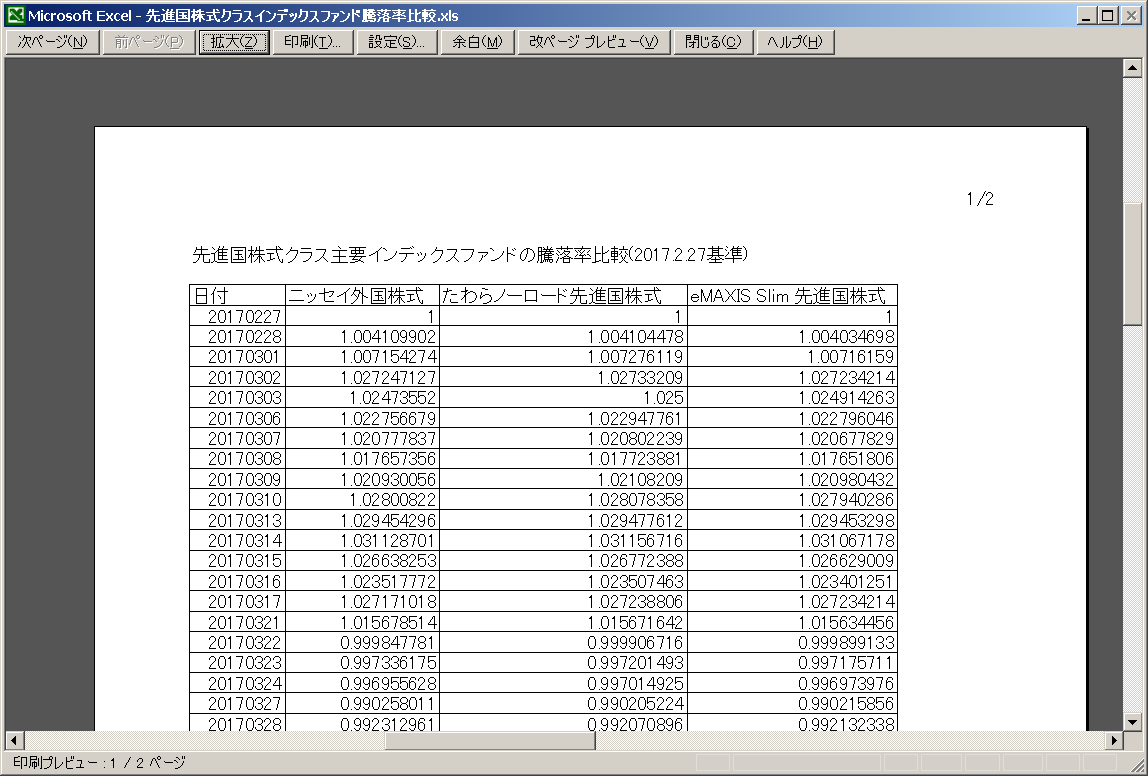
Task: Click the vertical scrollbar up arrow
Action: pos(1133,68)
